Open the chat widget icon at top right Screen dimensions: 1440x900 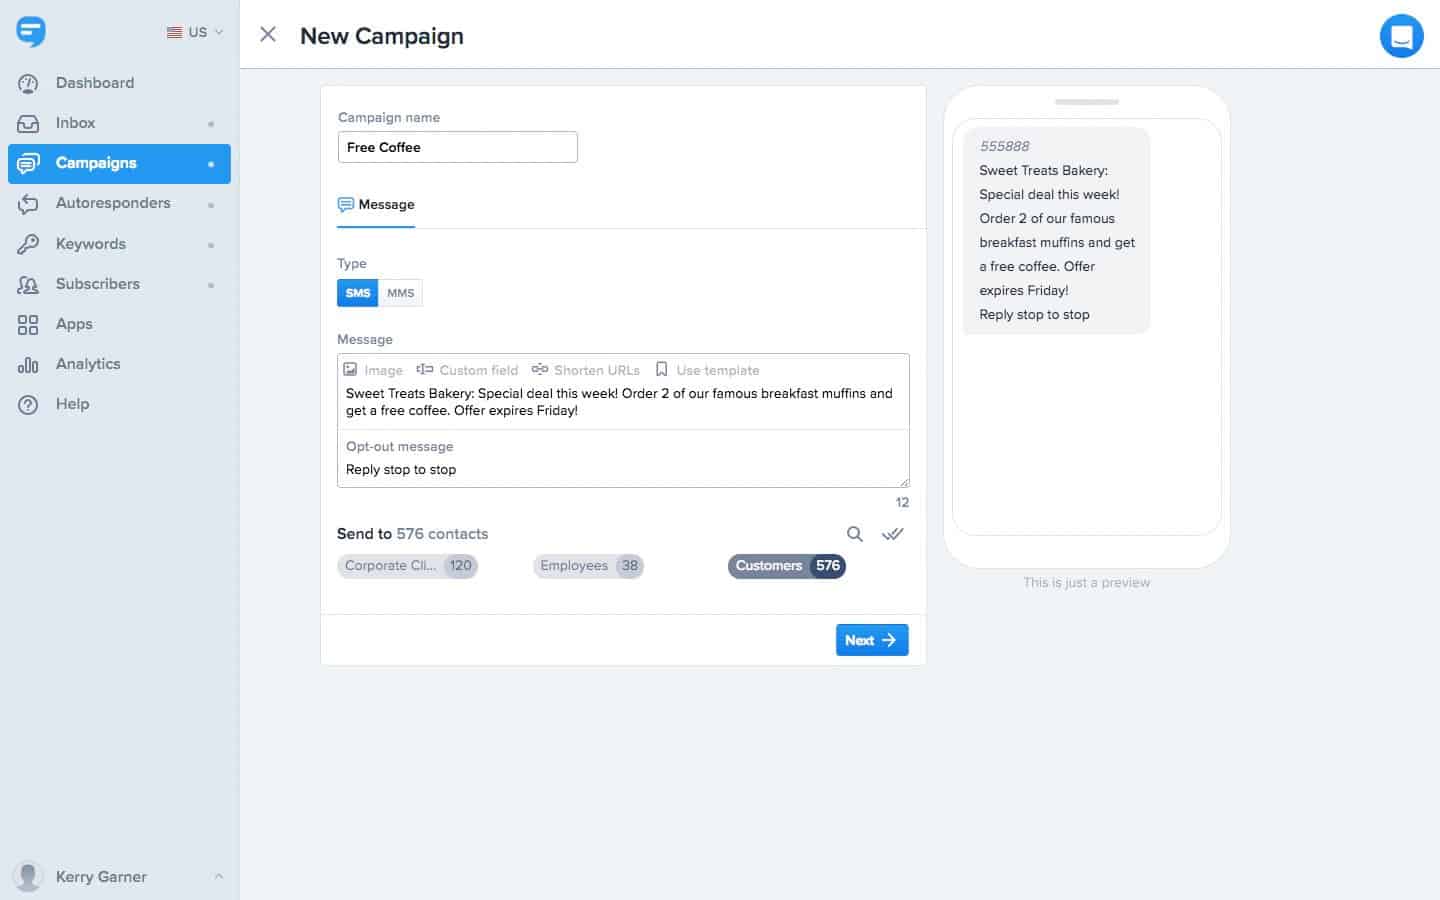(1401, 37)
